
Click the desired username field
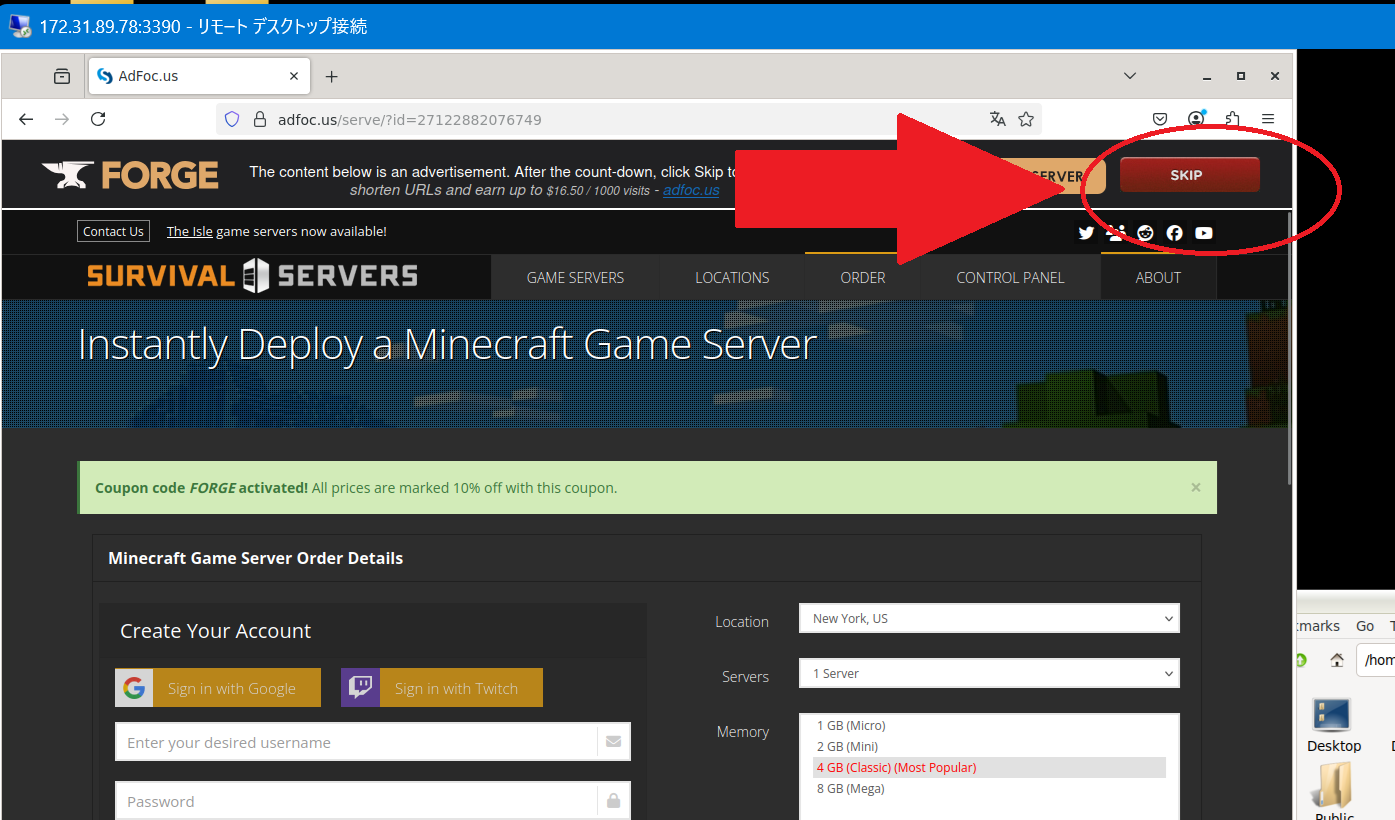point(373,742)
